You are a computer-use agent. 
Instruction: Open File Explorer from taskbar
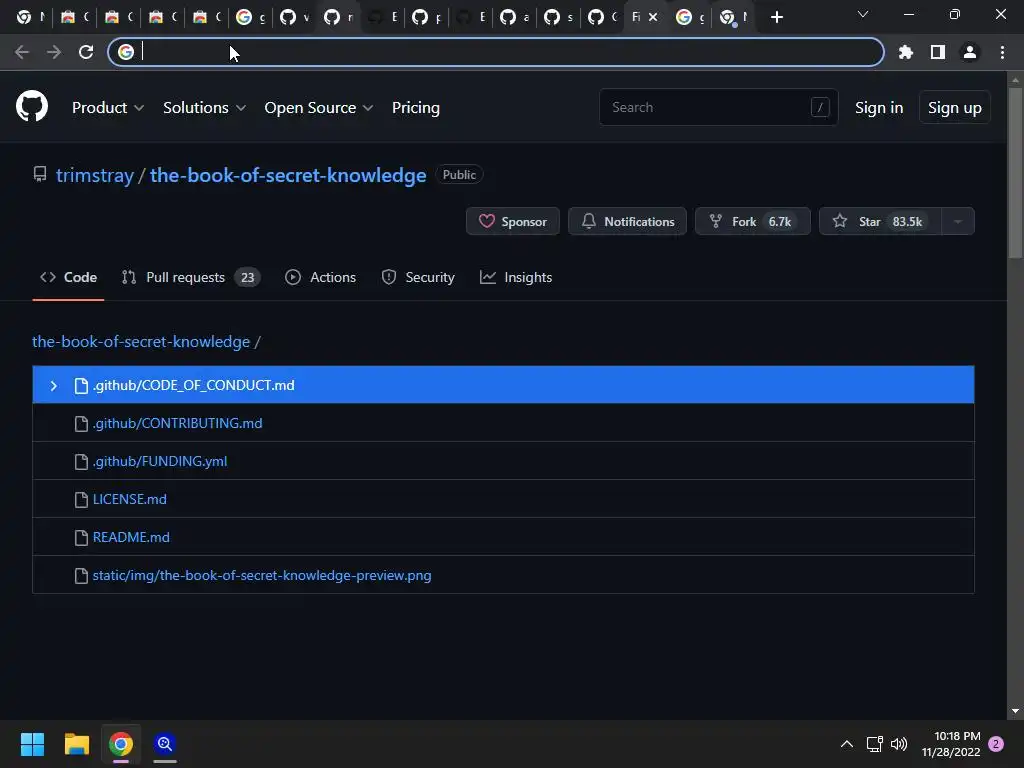tap(76, 744)
